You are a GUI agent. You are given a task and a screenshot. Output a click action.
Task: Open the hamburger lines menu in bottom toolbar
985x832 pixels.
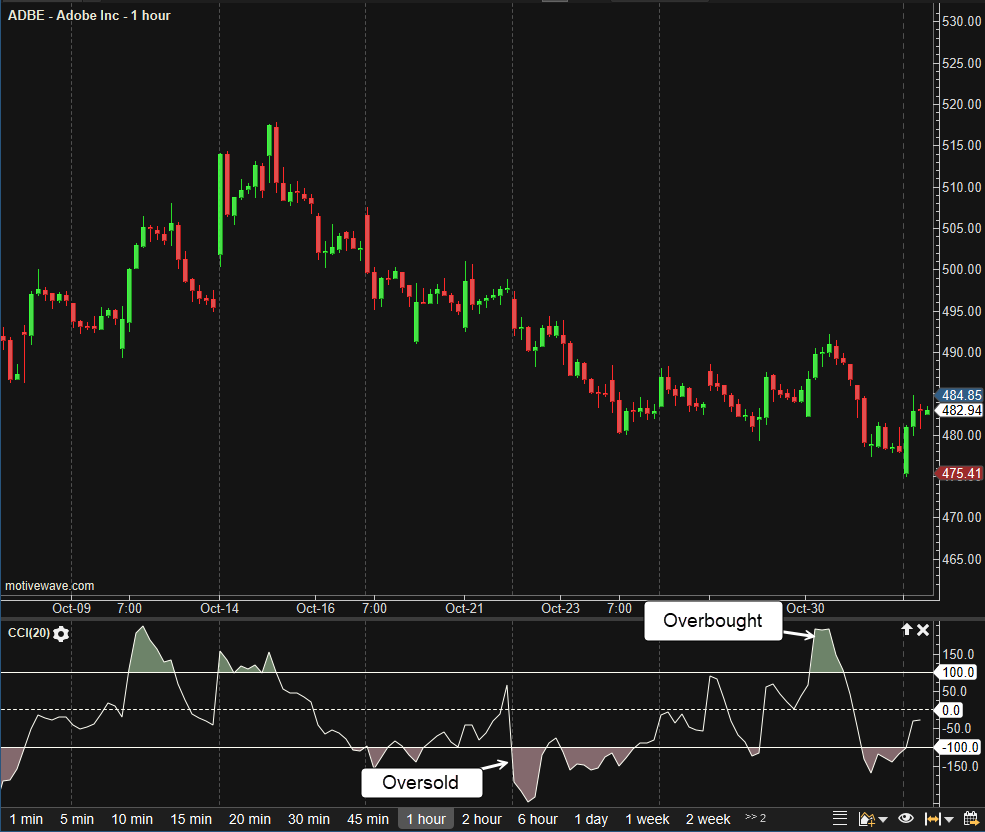click(x=840, y=819)
